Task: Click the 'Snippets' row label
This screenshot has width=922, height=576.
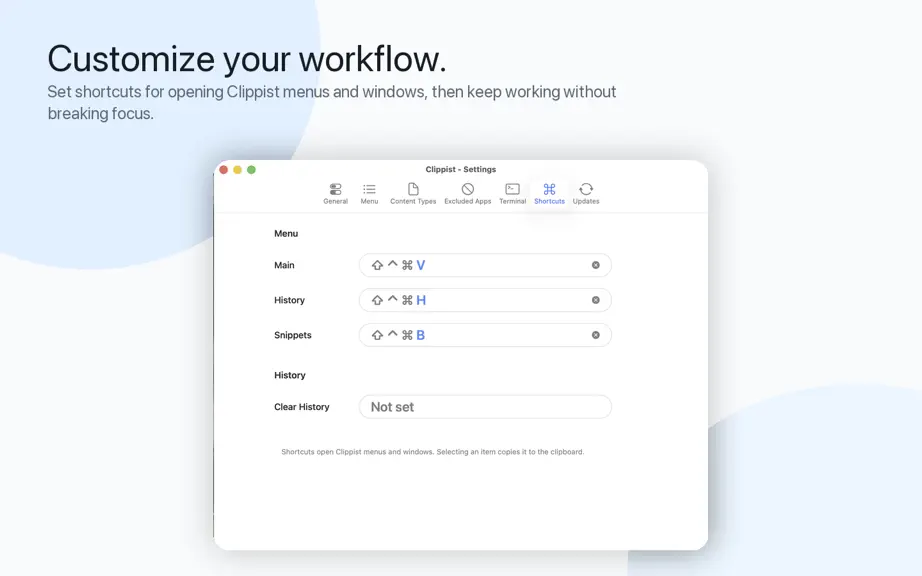Action: [293, 335]
